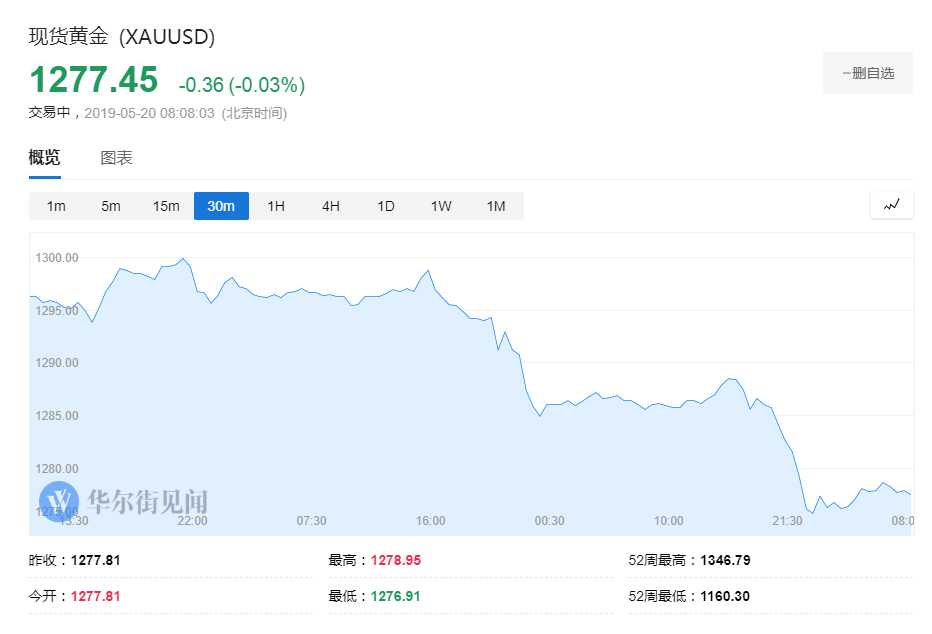Select the 4H timeframe
The image size is (932, 634).
tap(331, 205)
